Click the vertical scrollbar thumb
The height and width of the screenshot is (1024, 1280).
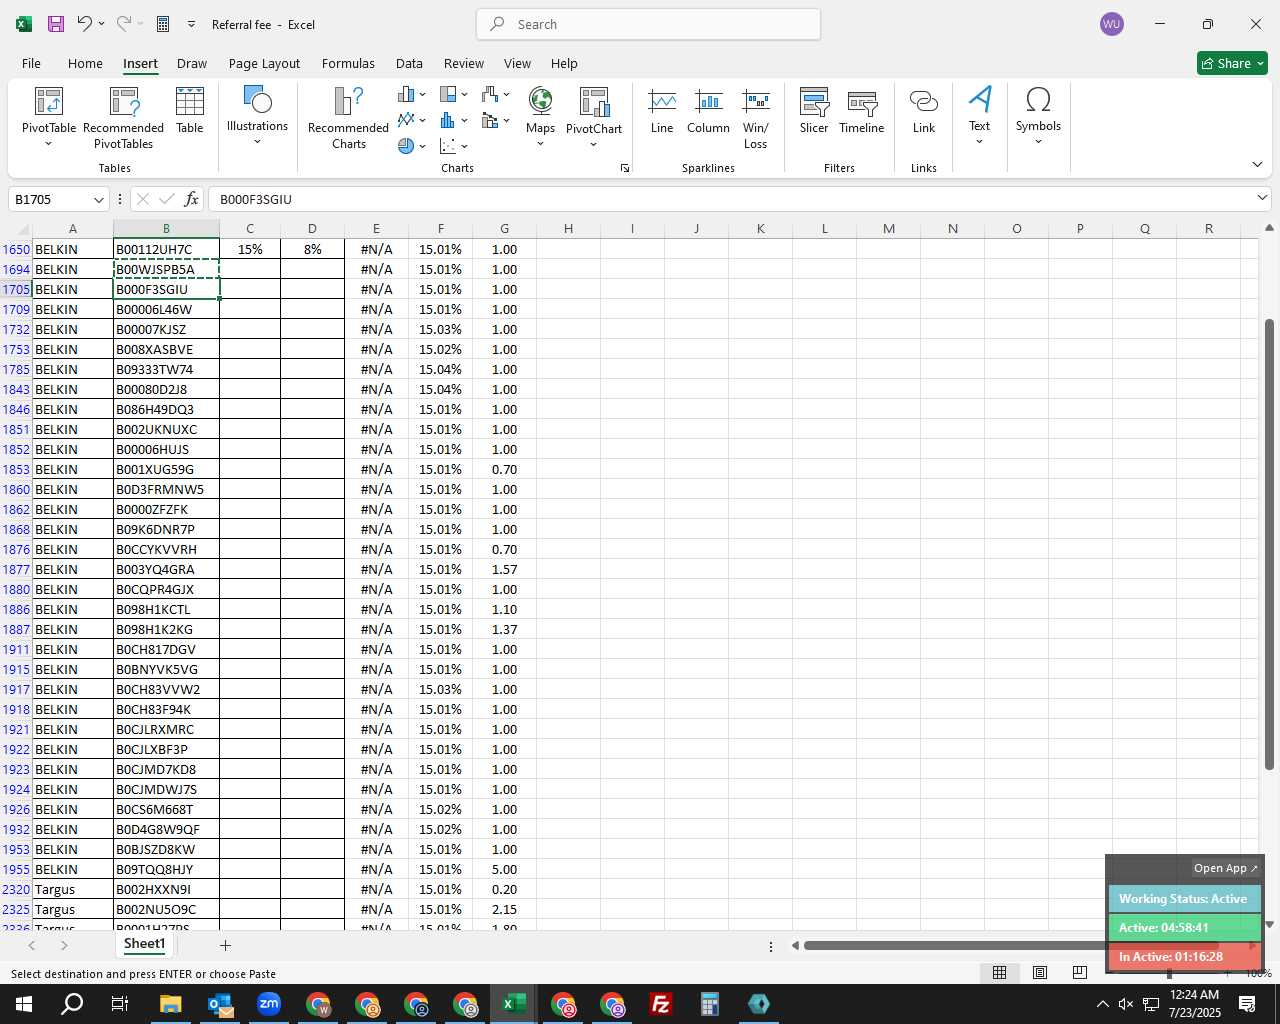coord(1269,544)
